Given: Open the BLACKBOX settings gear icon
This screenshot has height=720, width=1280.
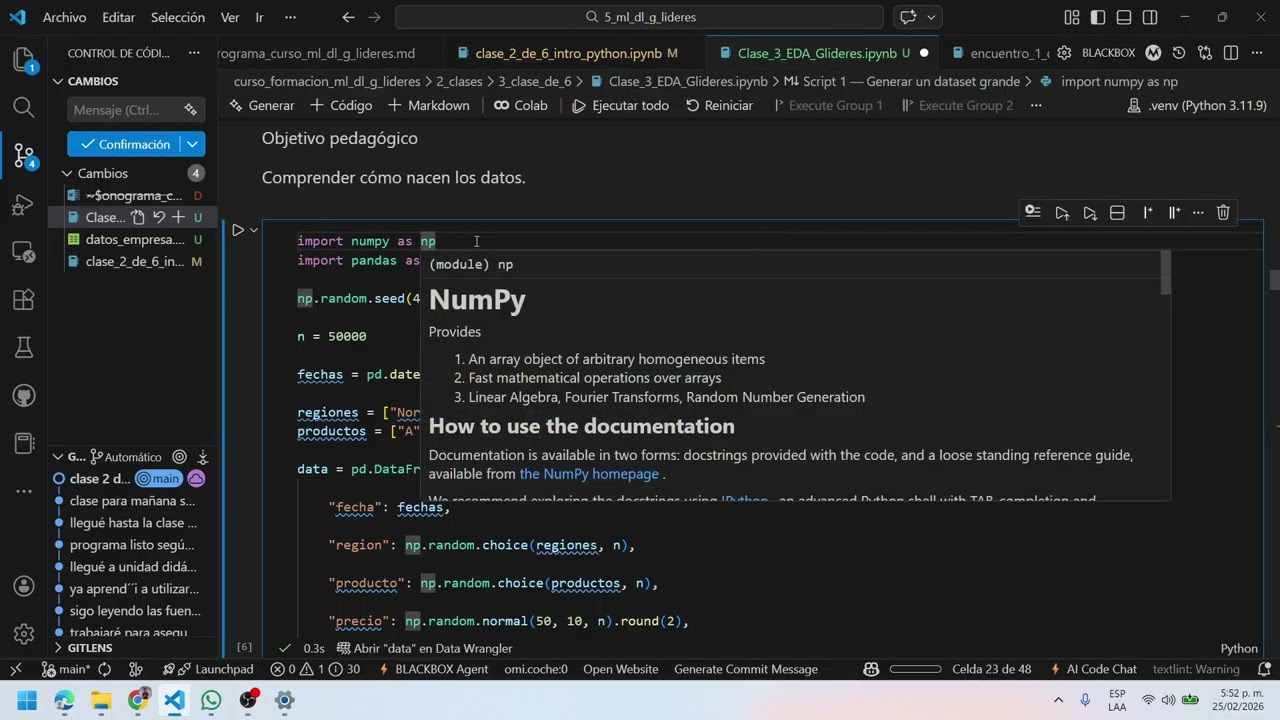Looking at the screenshot, I should pyautogui.click(x=1064, y=53).
